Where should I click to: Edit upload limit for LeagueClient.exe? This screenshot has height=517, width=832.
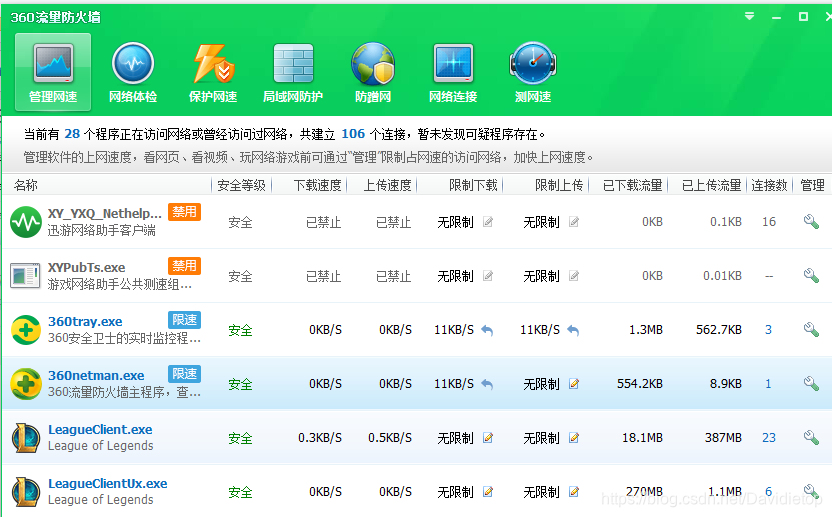(x=574, y=438)
